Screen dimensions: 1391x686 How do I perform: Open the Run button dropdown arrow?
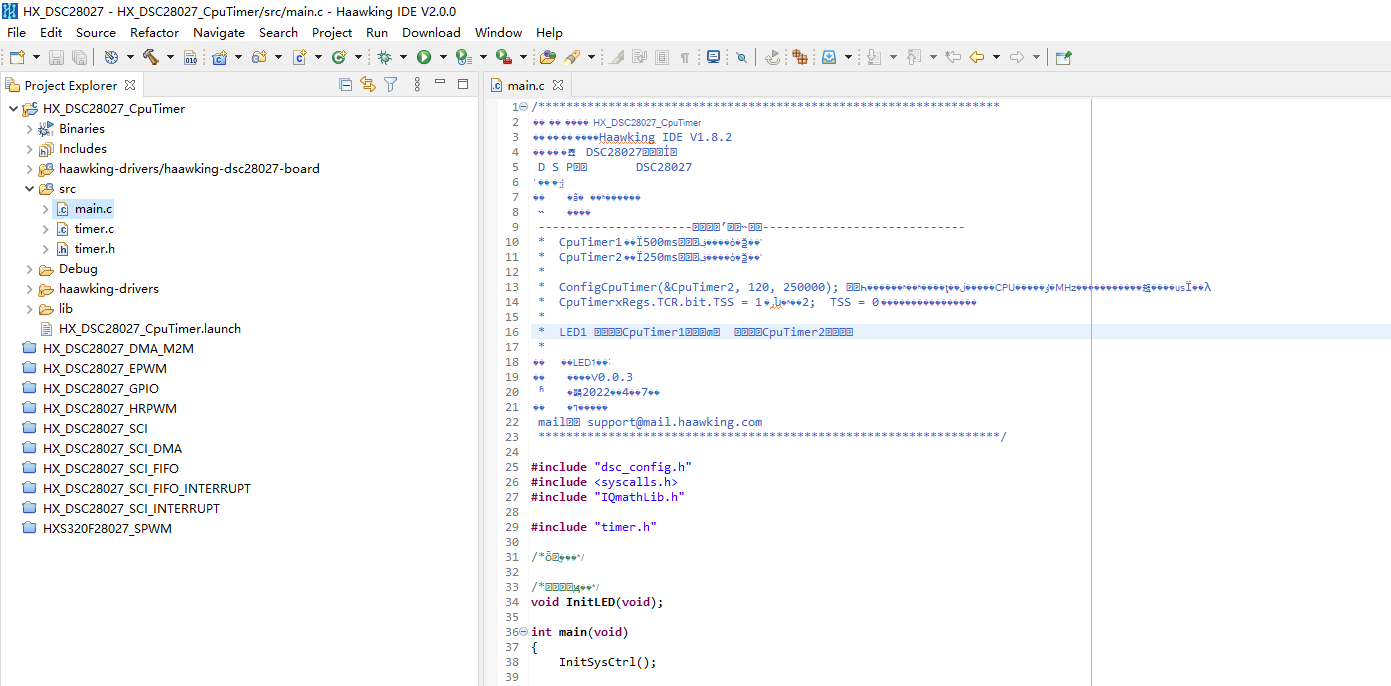(442, 57)
